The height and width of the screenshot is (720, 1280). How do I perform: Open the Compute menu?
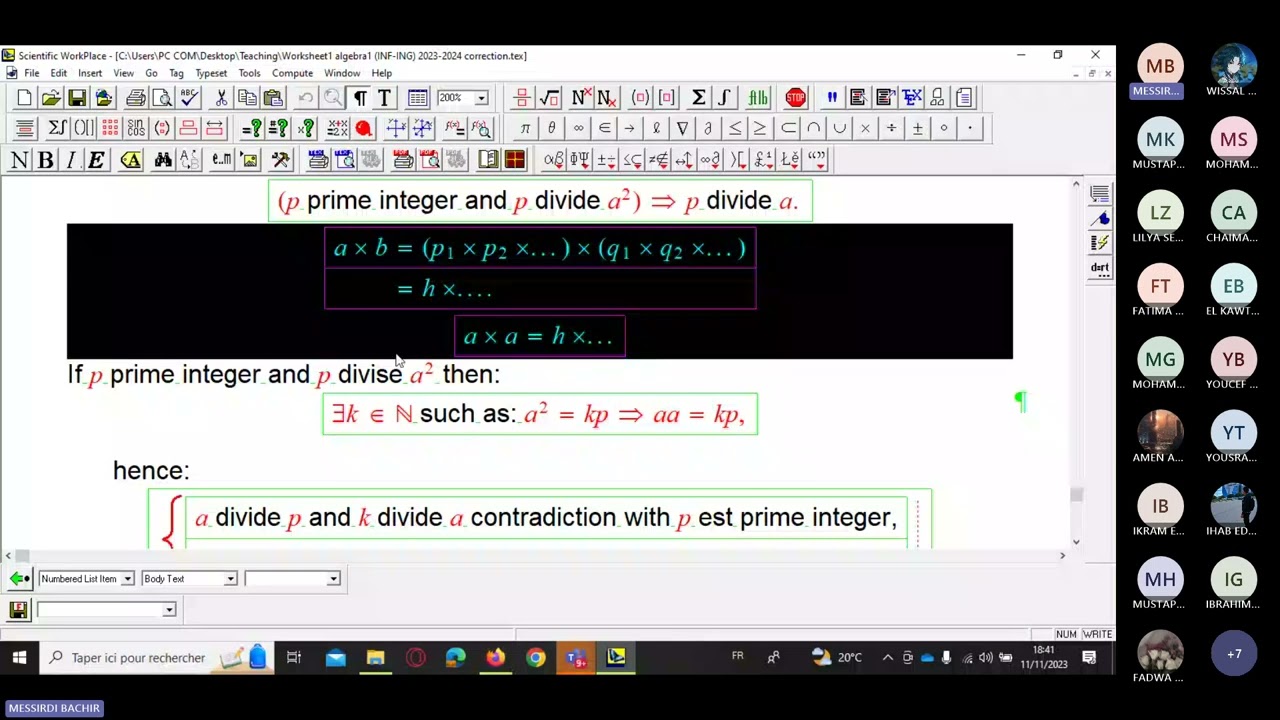pyautogui.click(x=292, y=73)
